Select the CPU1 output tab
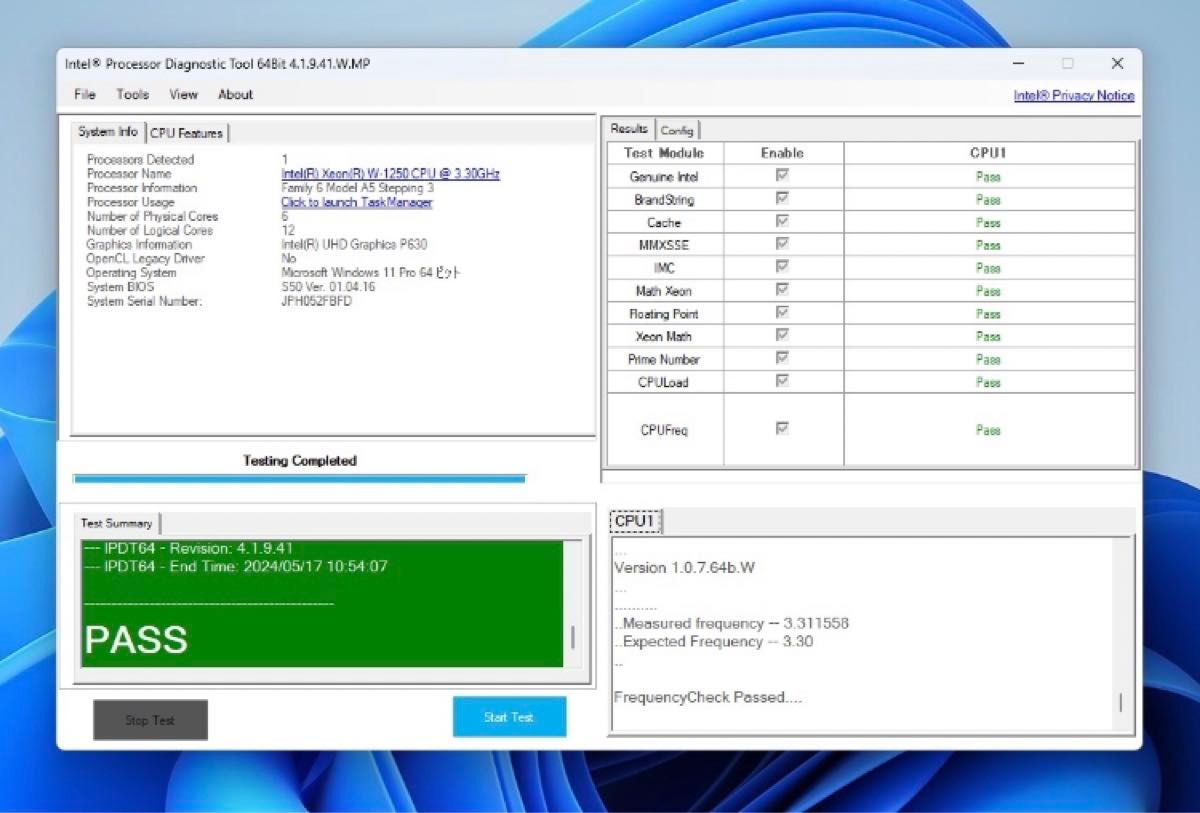 [634, 521]
